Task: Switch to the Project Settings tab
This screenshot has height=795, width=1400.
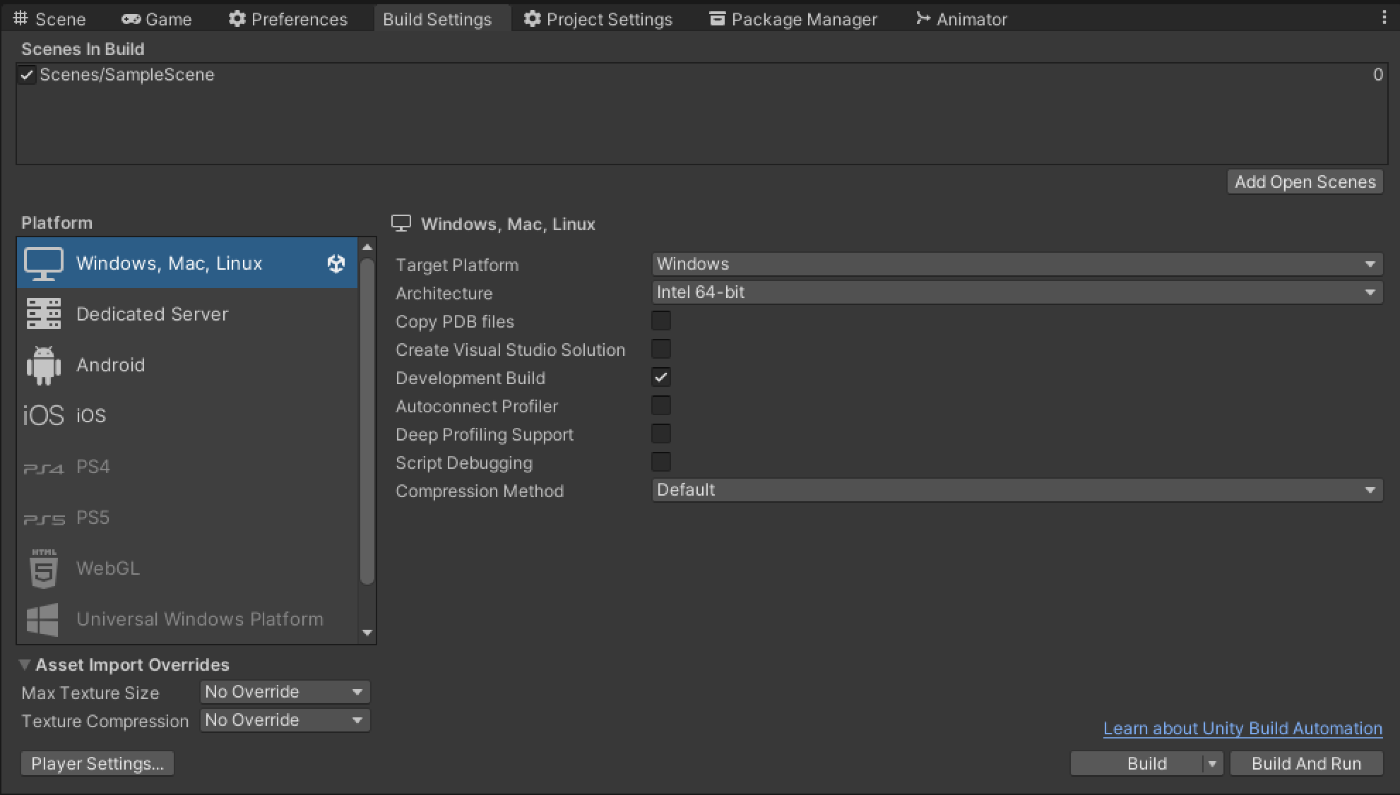Action: click(598, 19)
